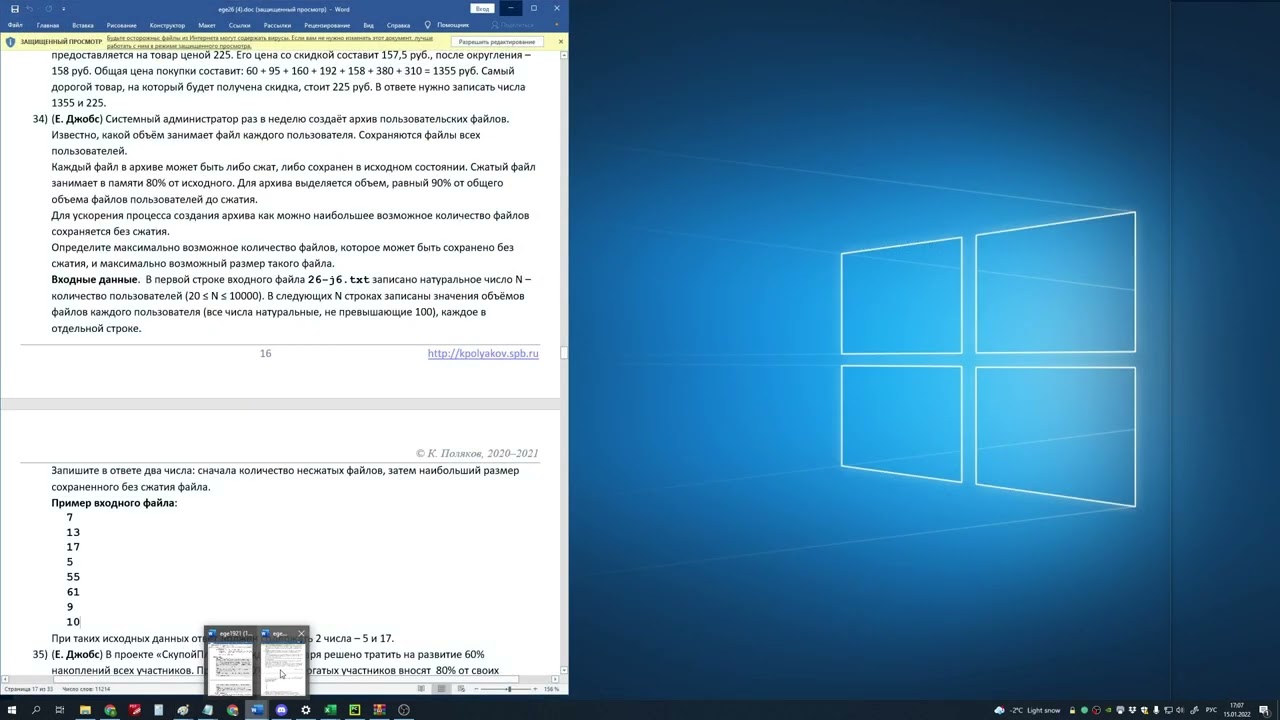The image size is (1280, 720).
Task: Open the Word icon on the taskbar
Action: coord(257,710)
